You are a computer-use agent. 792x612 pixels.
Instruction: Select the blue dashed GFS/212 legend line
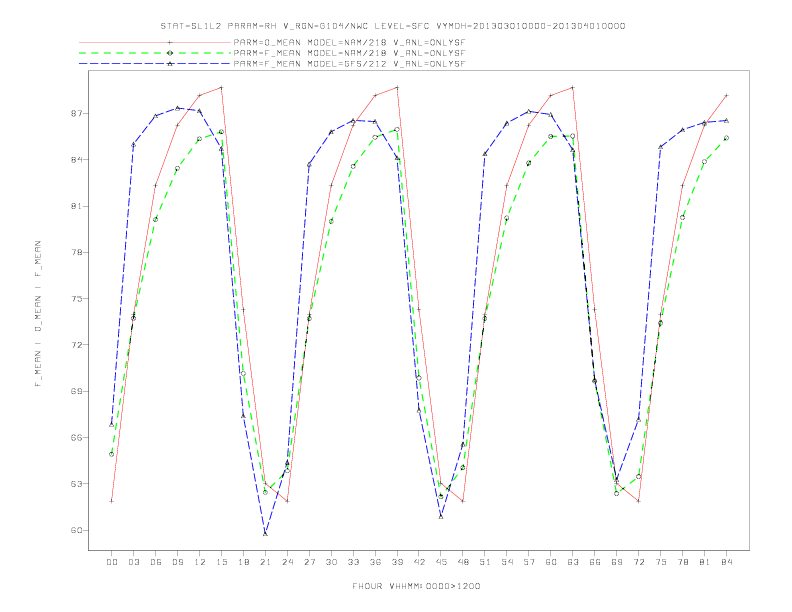pos(155,64)
